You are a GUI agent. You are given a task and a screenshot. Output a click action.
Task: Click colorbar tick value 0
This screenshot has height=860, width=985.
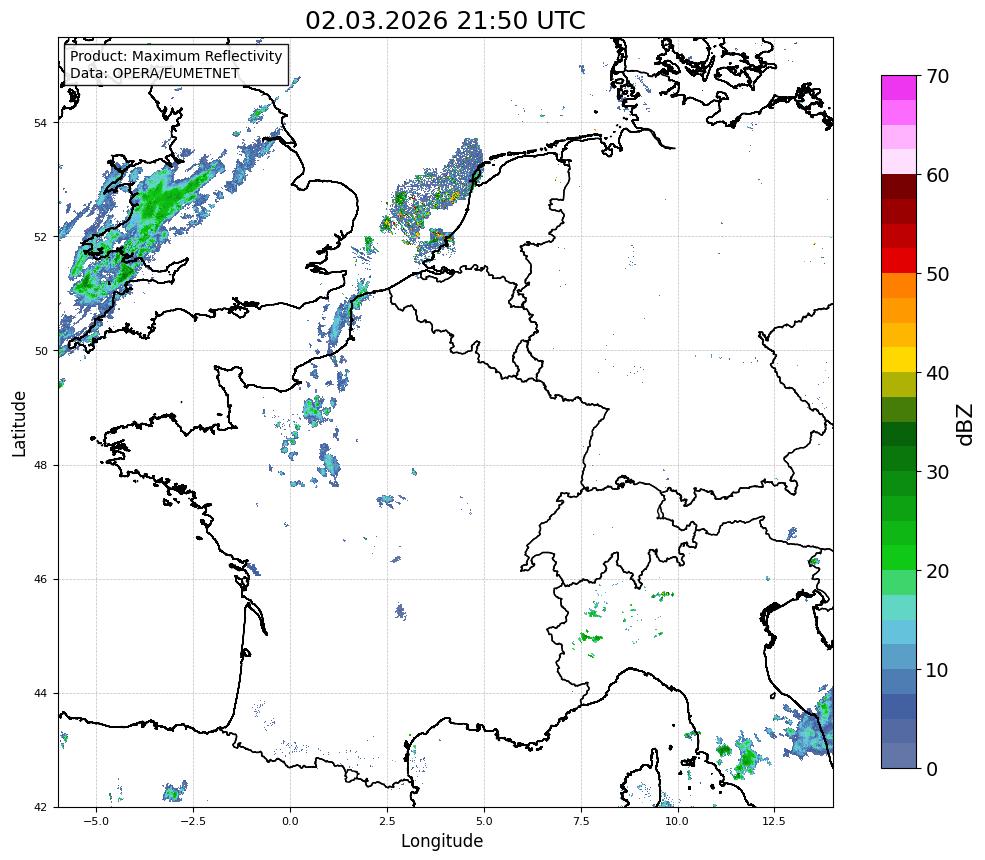pyautogui.click(x=932, y=770)
